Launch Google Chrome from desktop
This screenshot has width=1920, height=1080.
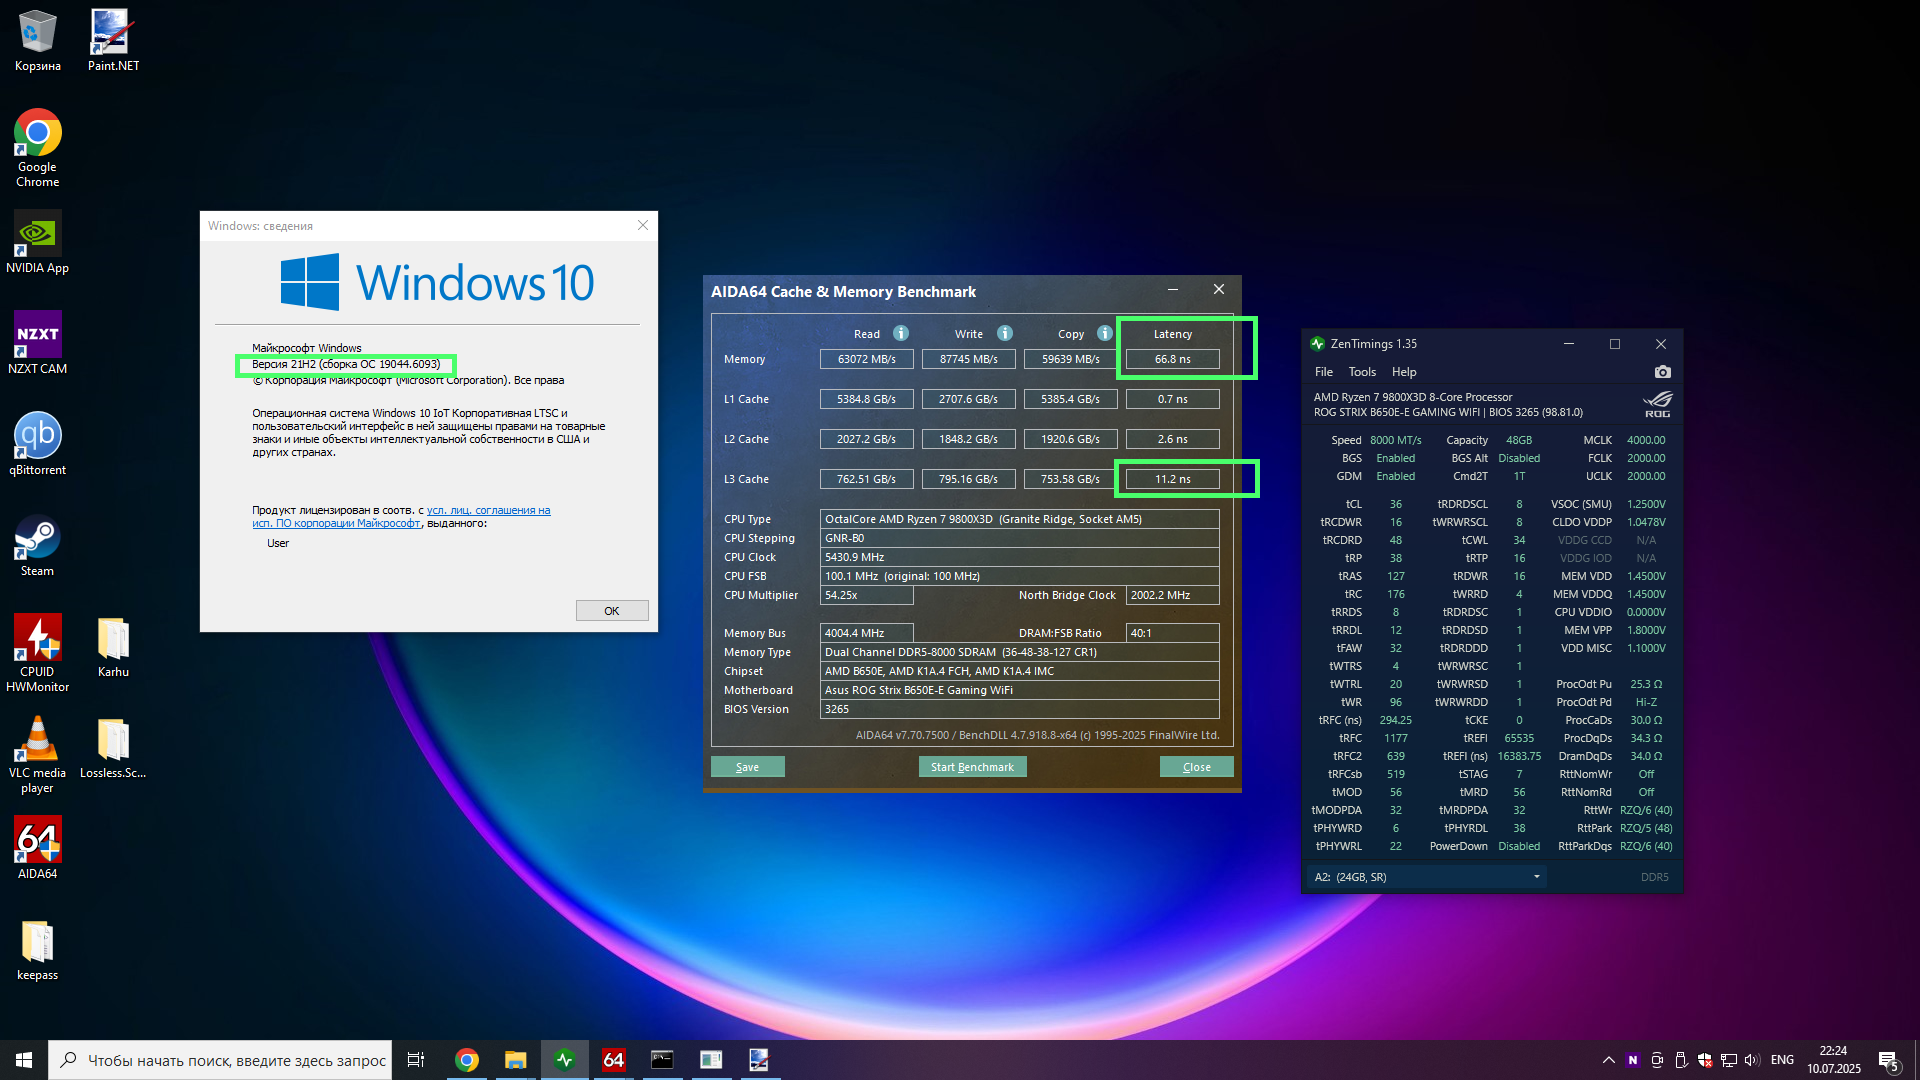tap(38, 148)
